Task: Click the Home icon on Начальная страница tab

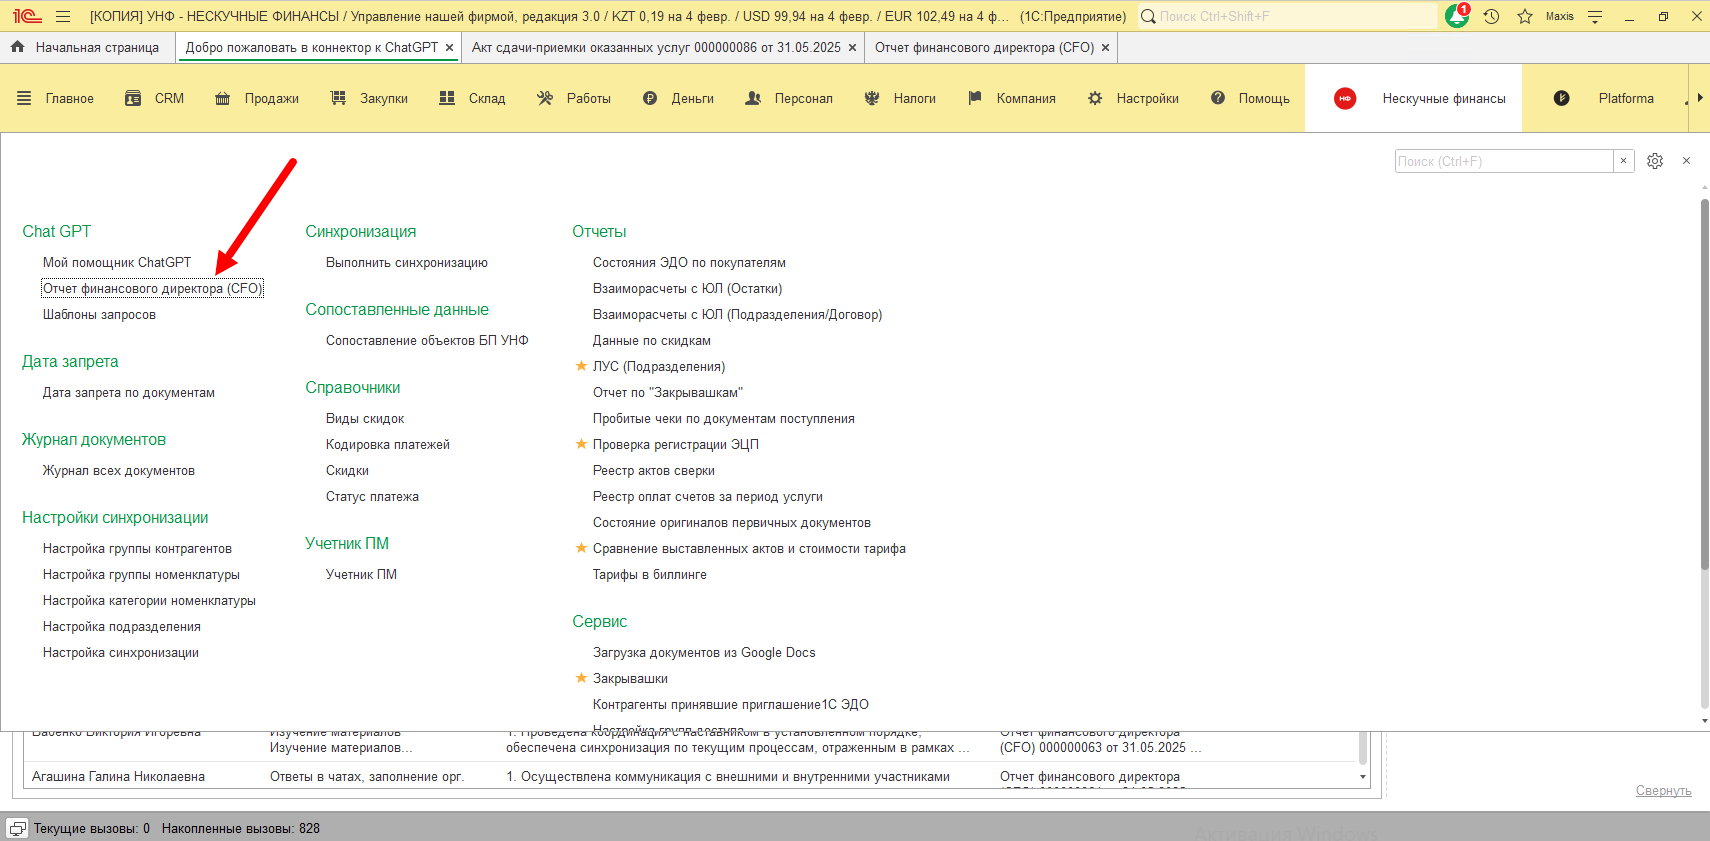Action: [x=17, y=47]
